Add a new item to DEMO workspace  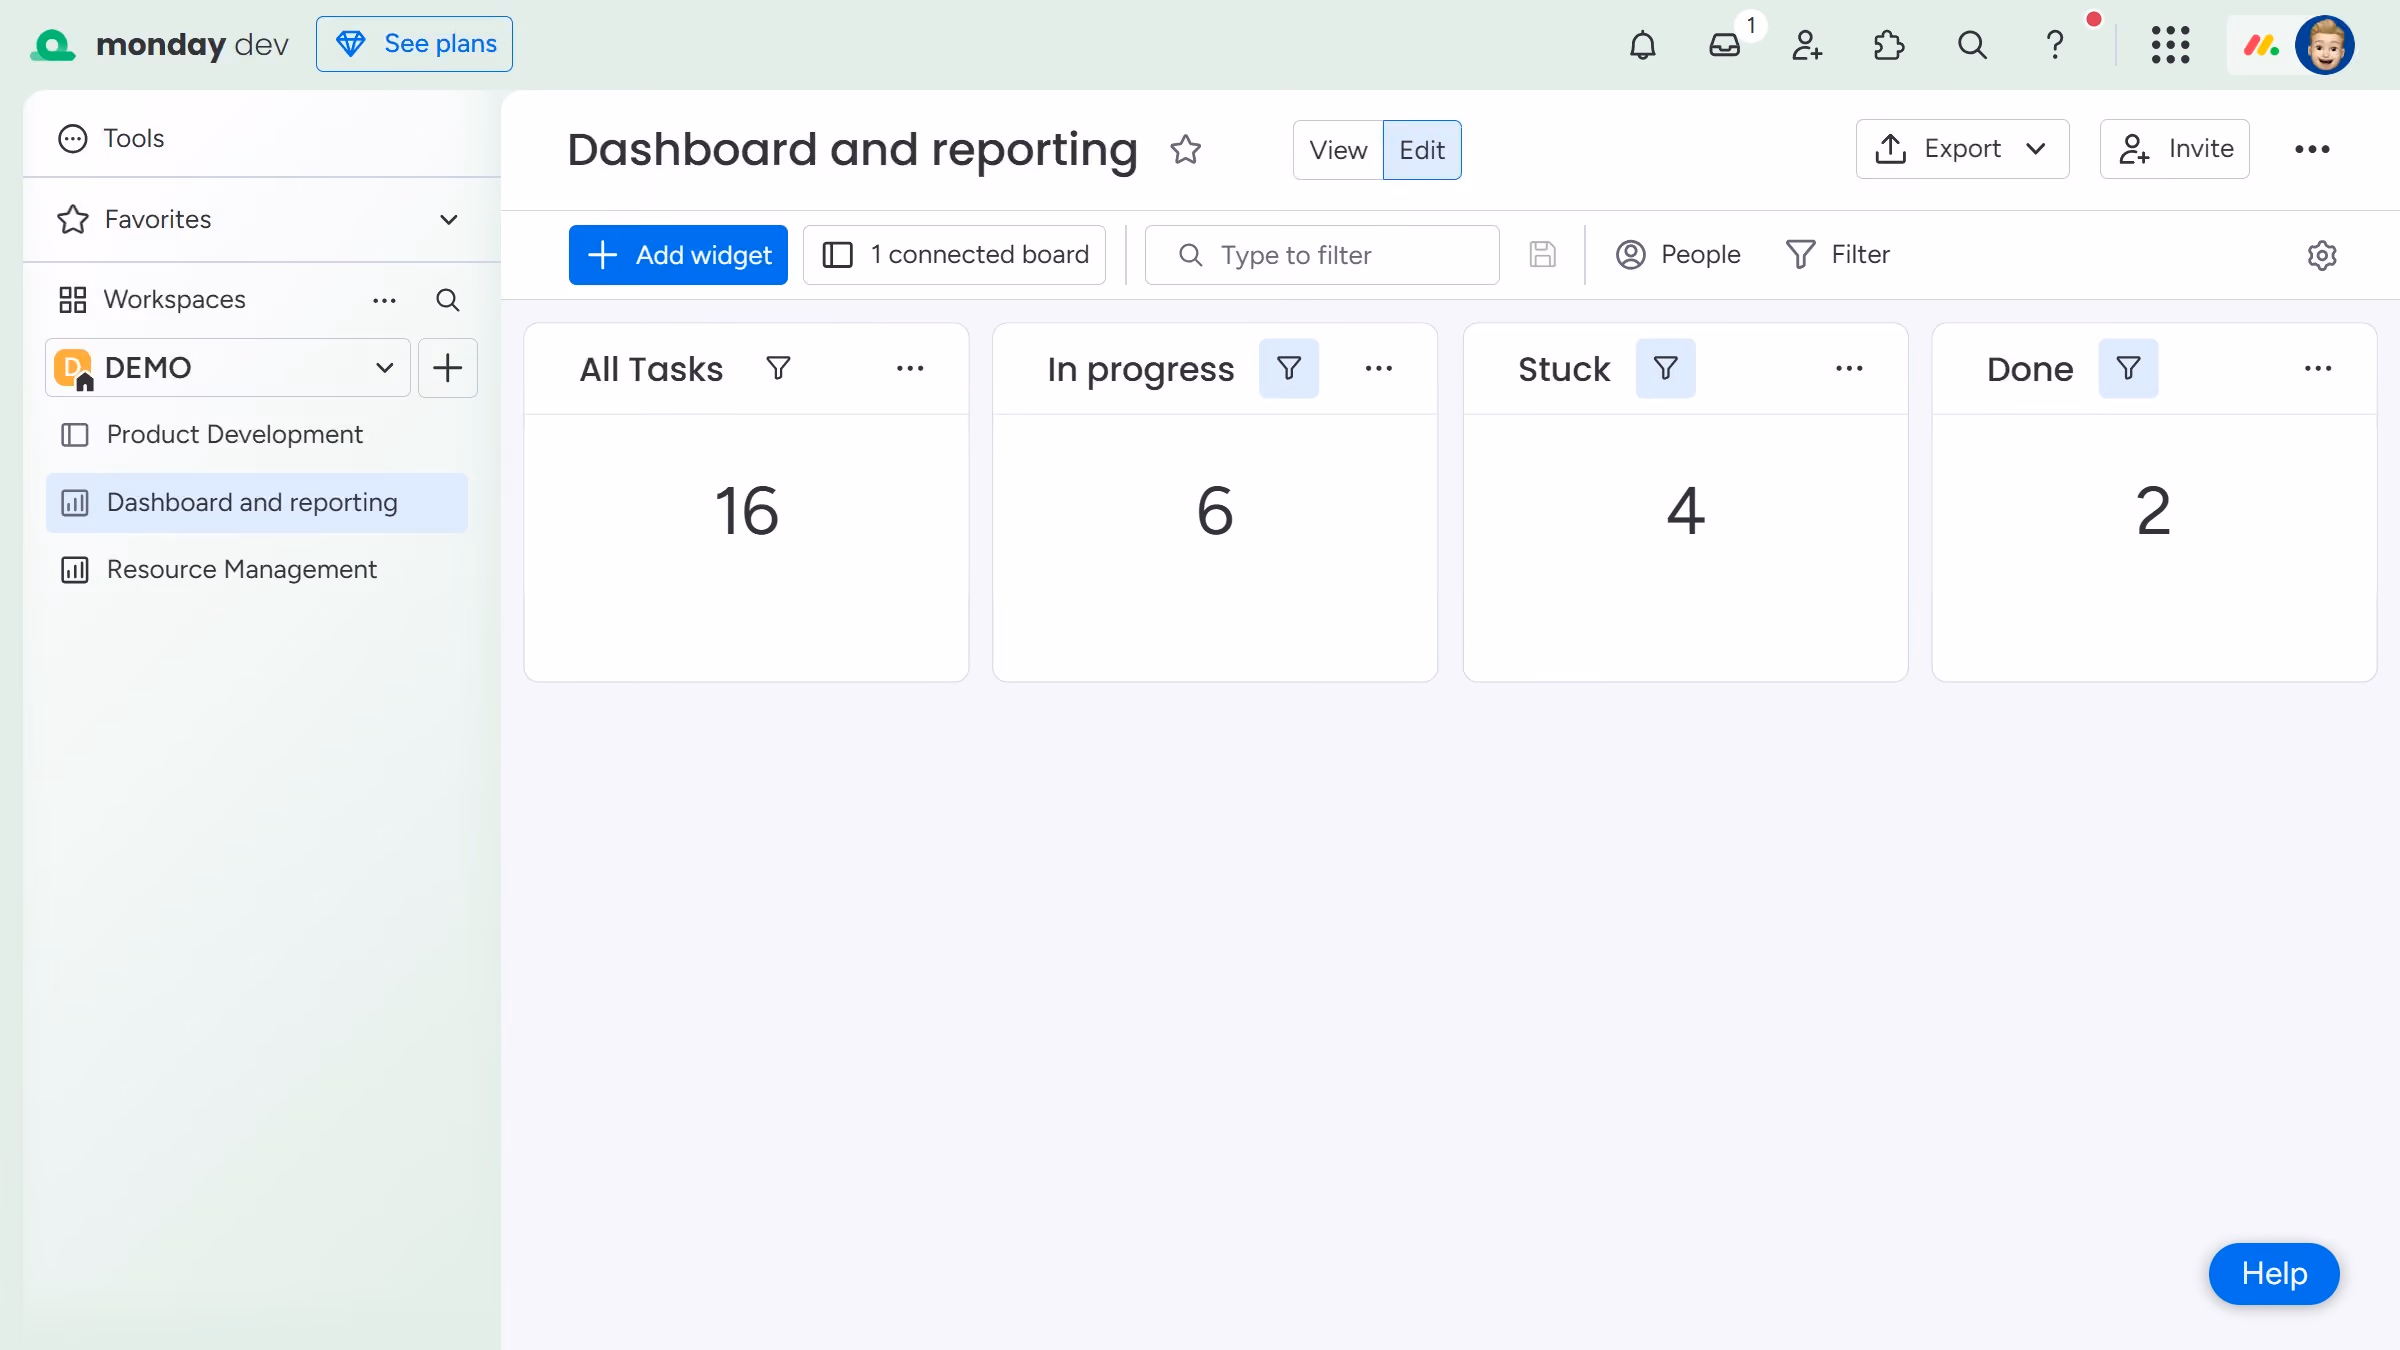(447, 368)
